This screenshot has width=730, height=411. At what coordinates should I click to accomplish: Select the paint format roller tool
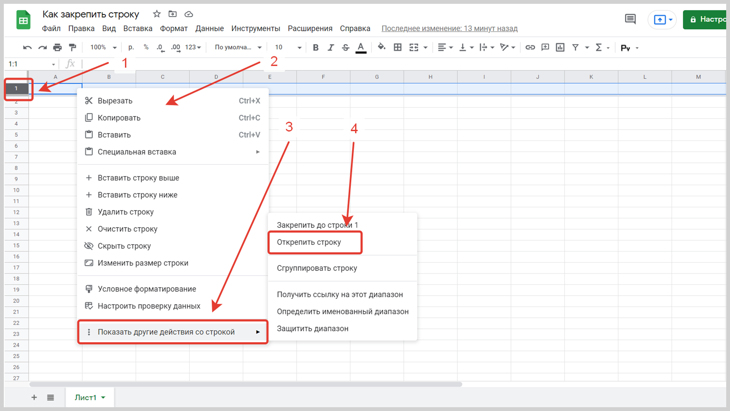pyautogui.click(x=72, y=47)
